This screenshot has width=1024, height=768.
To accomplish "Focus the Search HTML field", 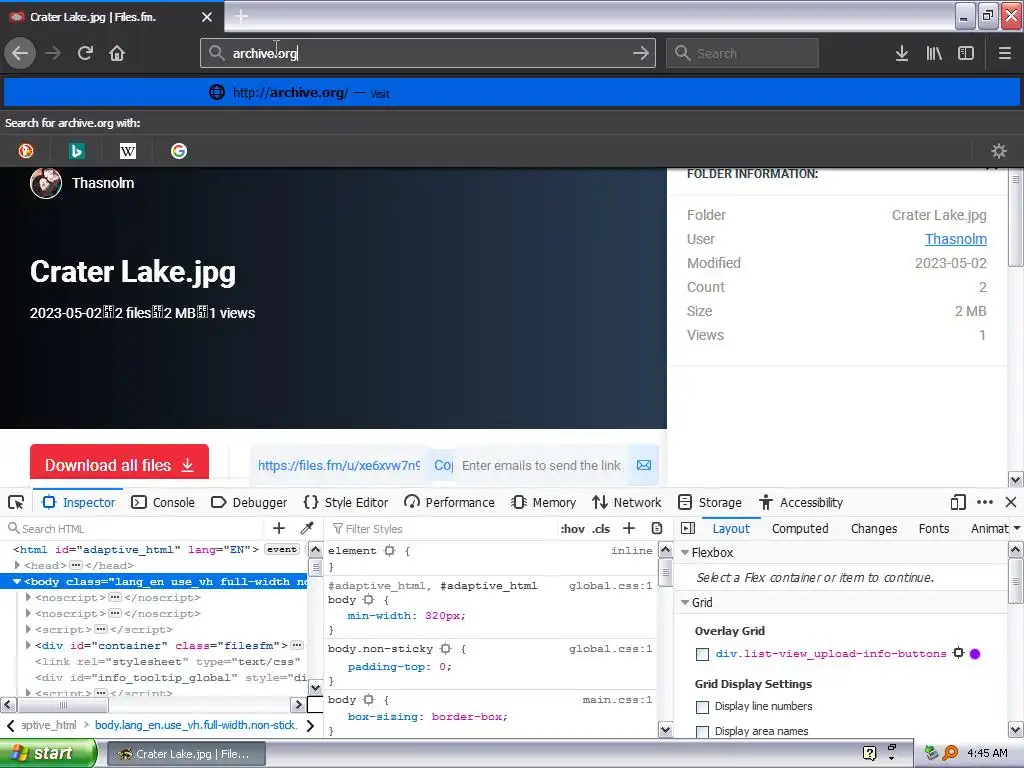I will (x=135, y=528).
